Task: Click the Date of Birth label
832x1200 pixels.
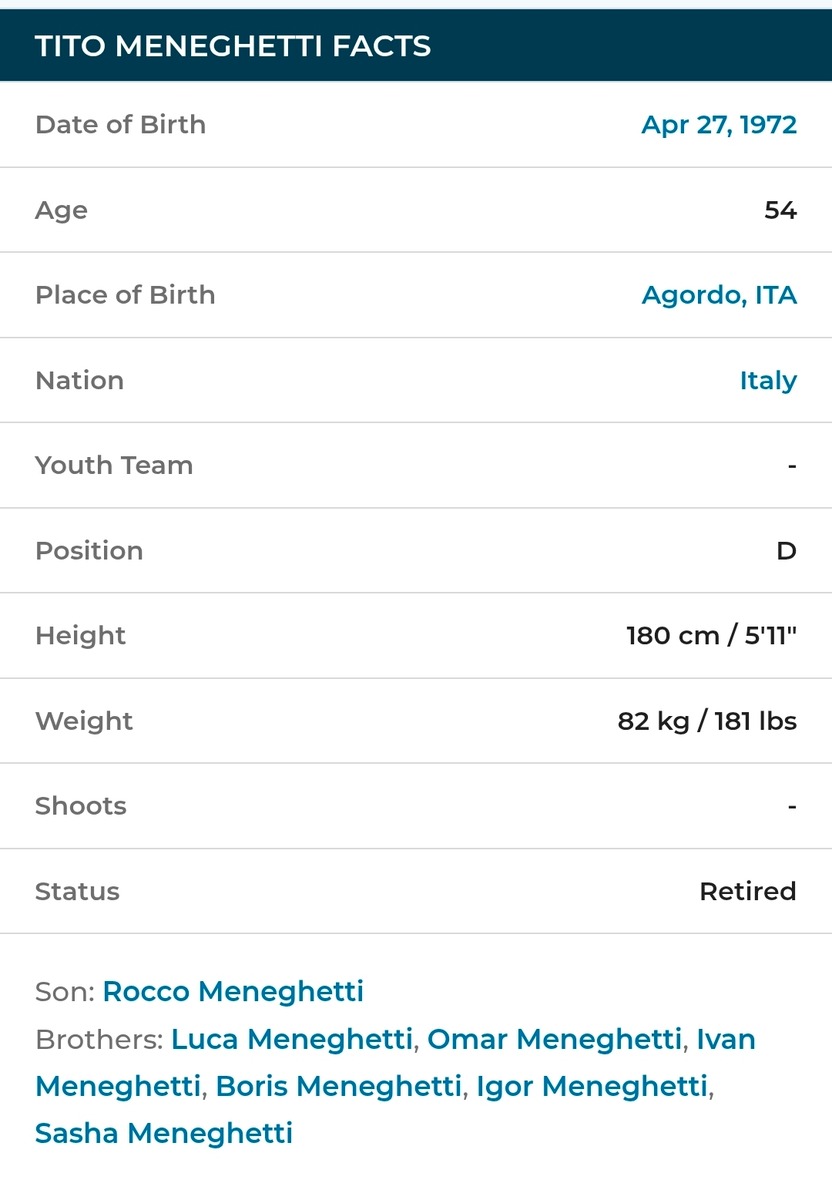Action: click(120, 125)
